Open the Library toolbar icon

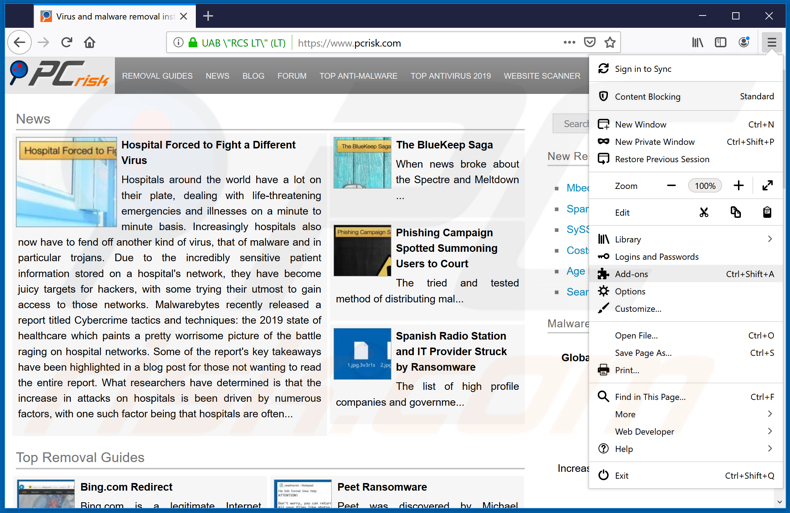point(697,43)
